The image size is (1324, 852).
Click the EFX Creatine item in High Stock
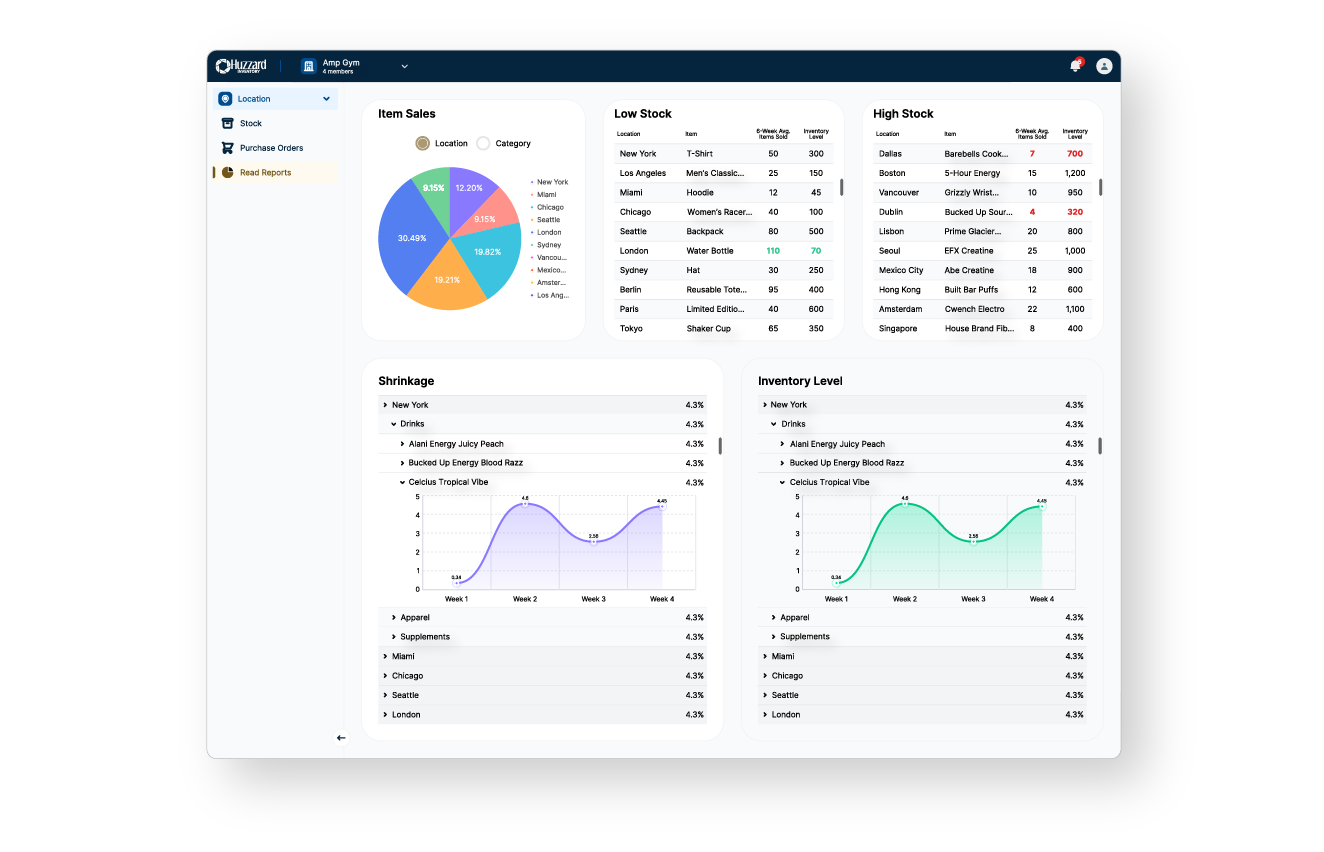pos(970,251)
